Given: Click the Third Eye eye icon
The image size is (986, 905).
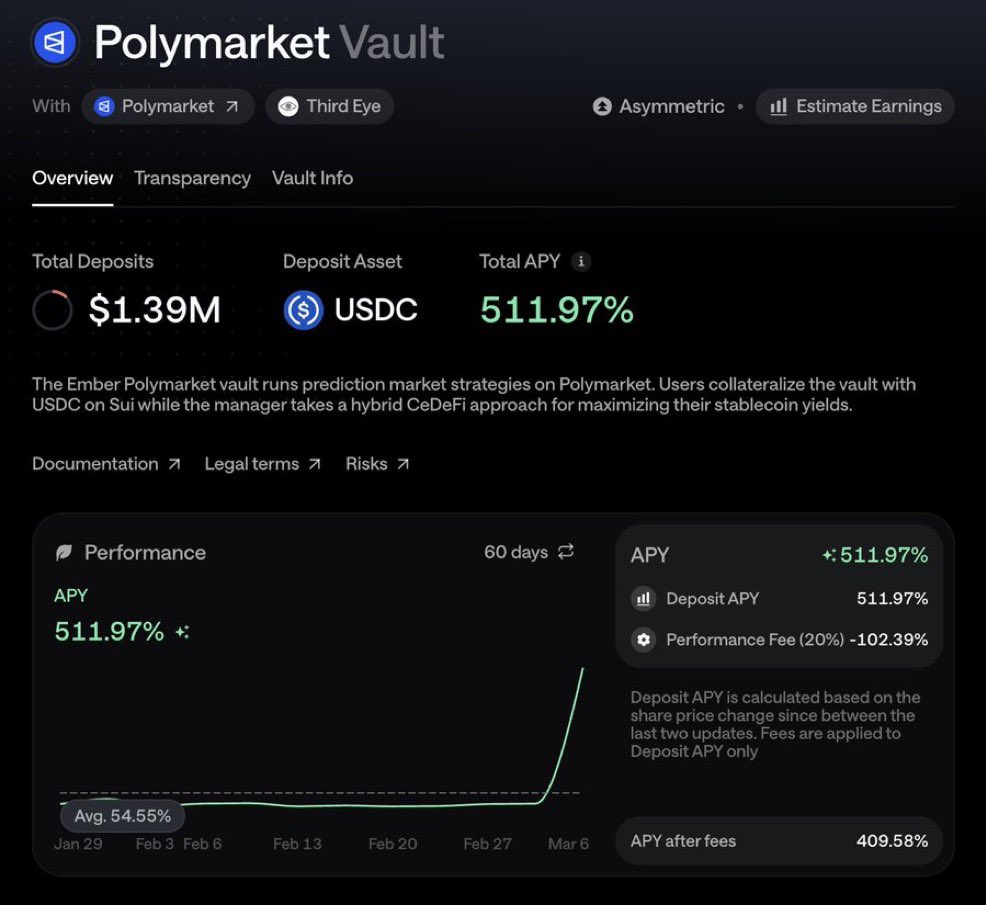Looking at the screenshot, I should coord(288,106).
